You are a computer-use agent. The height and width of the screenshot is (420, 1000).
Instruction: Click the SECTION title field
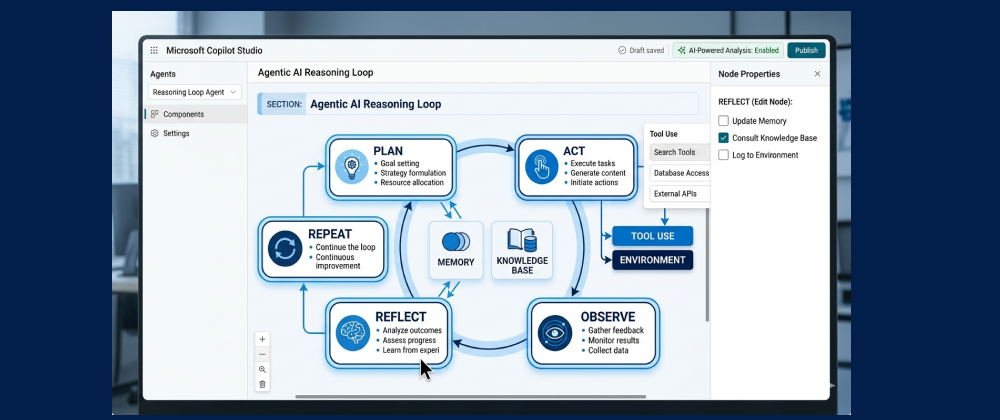click(478, 104)
